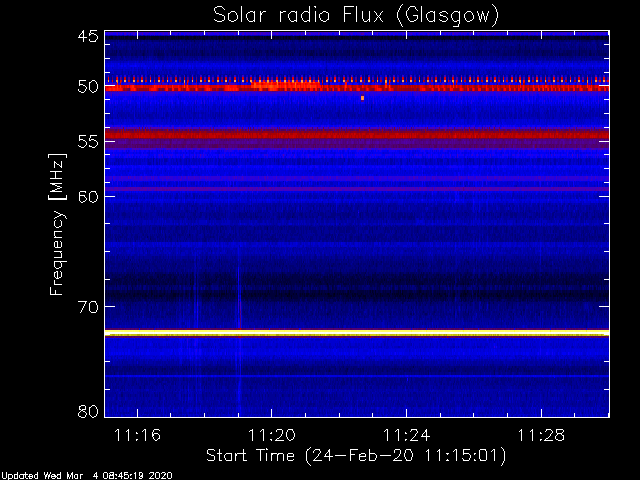Click the "Updated Wed Mar 4 08:45:19 2020" timestamp
Image resolution: width=640 pixels, height=480 pixels.
point(86,476)
